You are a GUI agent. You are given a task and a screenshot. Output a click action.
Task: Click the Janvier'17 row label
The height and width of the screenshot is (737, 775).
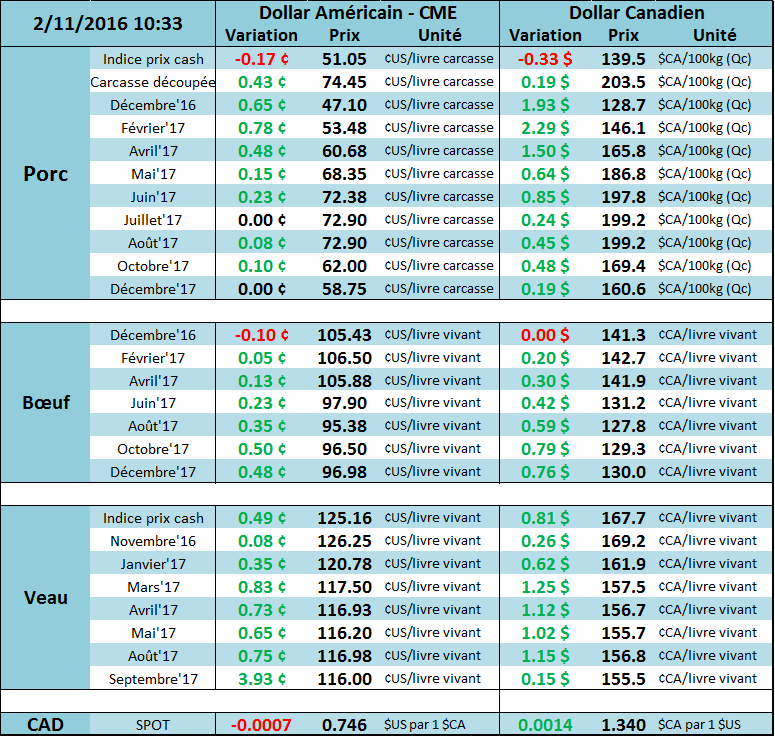click(x=153, y=564)
